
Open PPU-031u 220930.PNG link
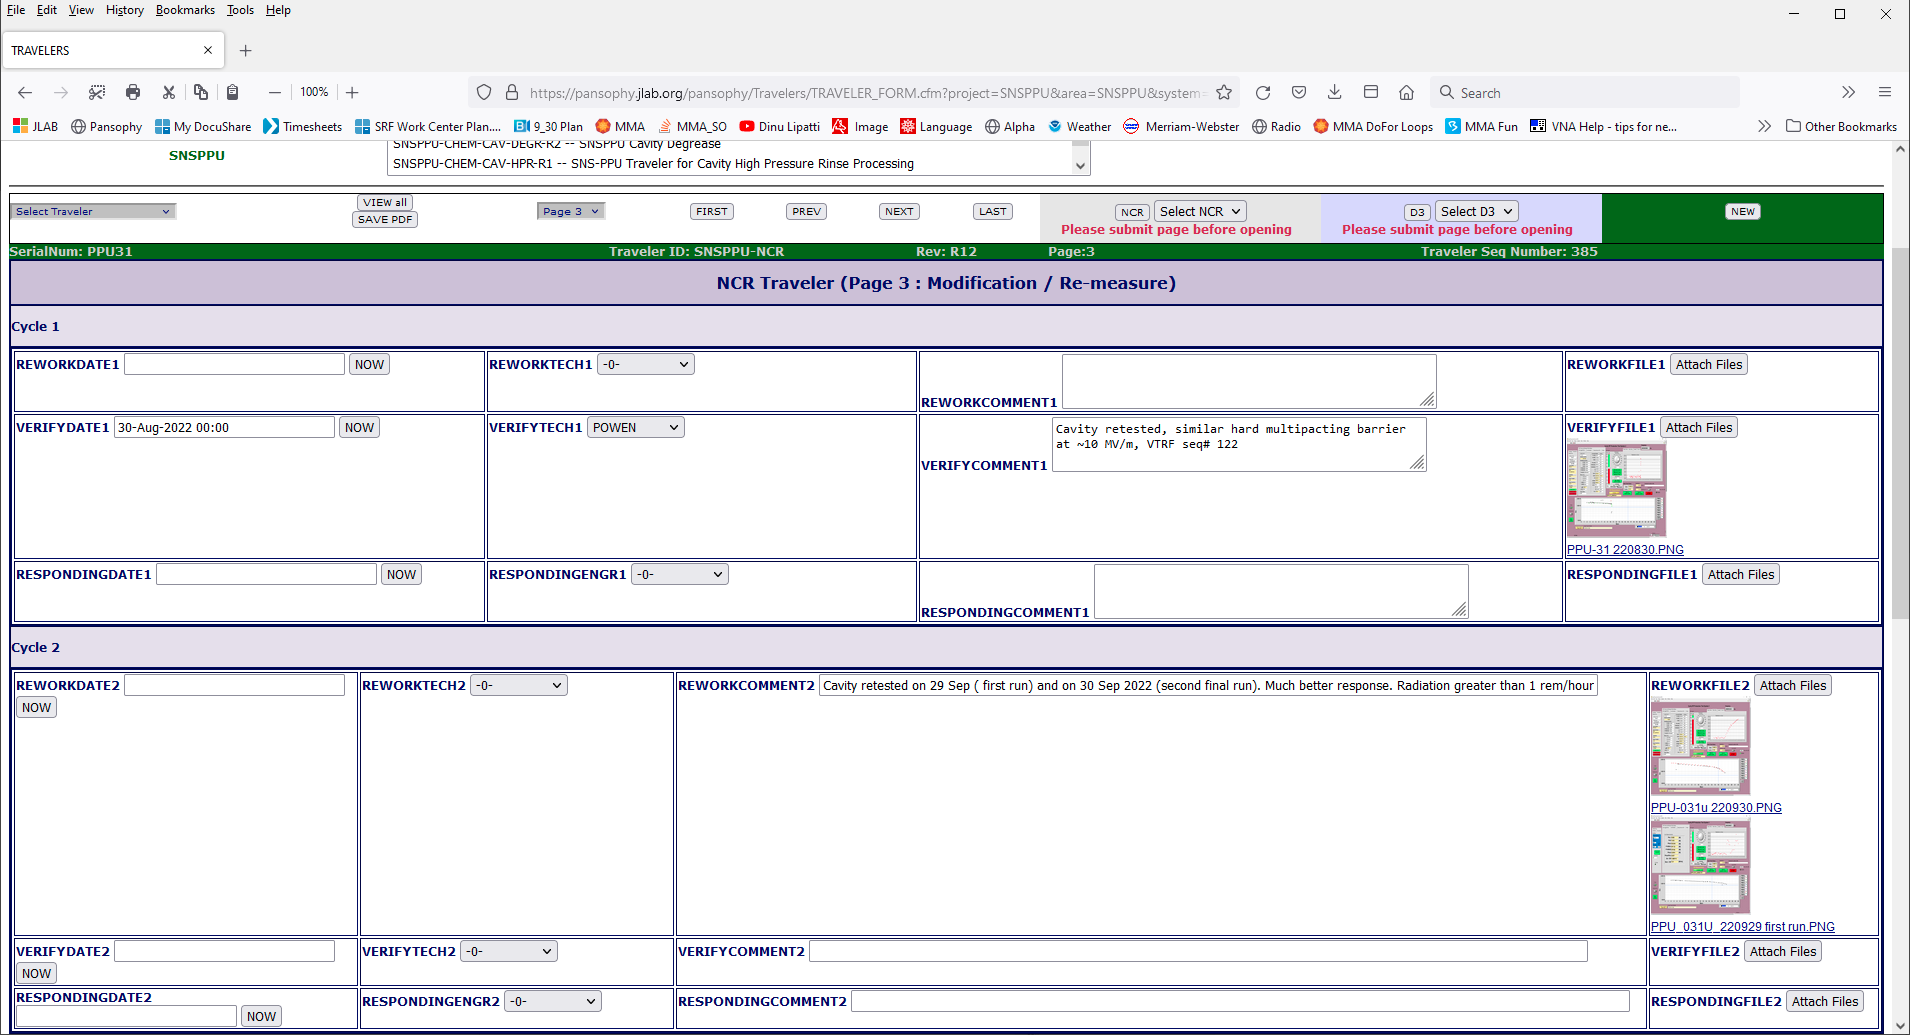coord(1716,808)
